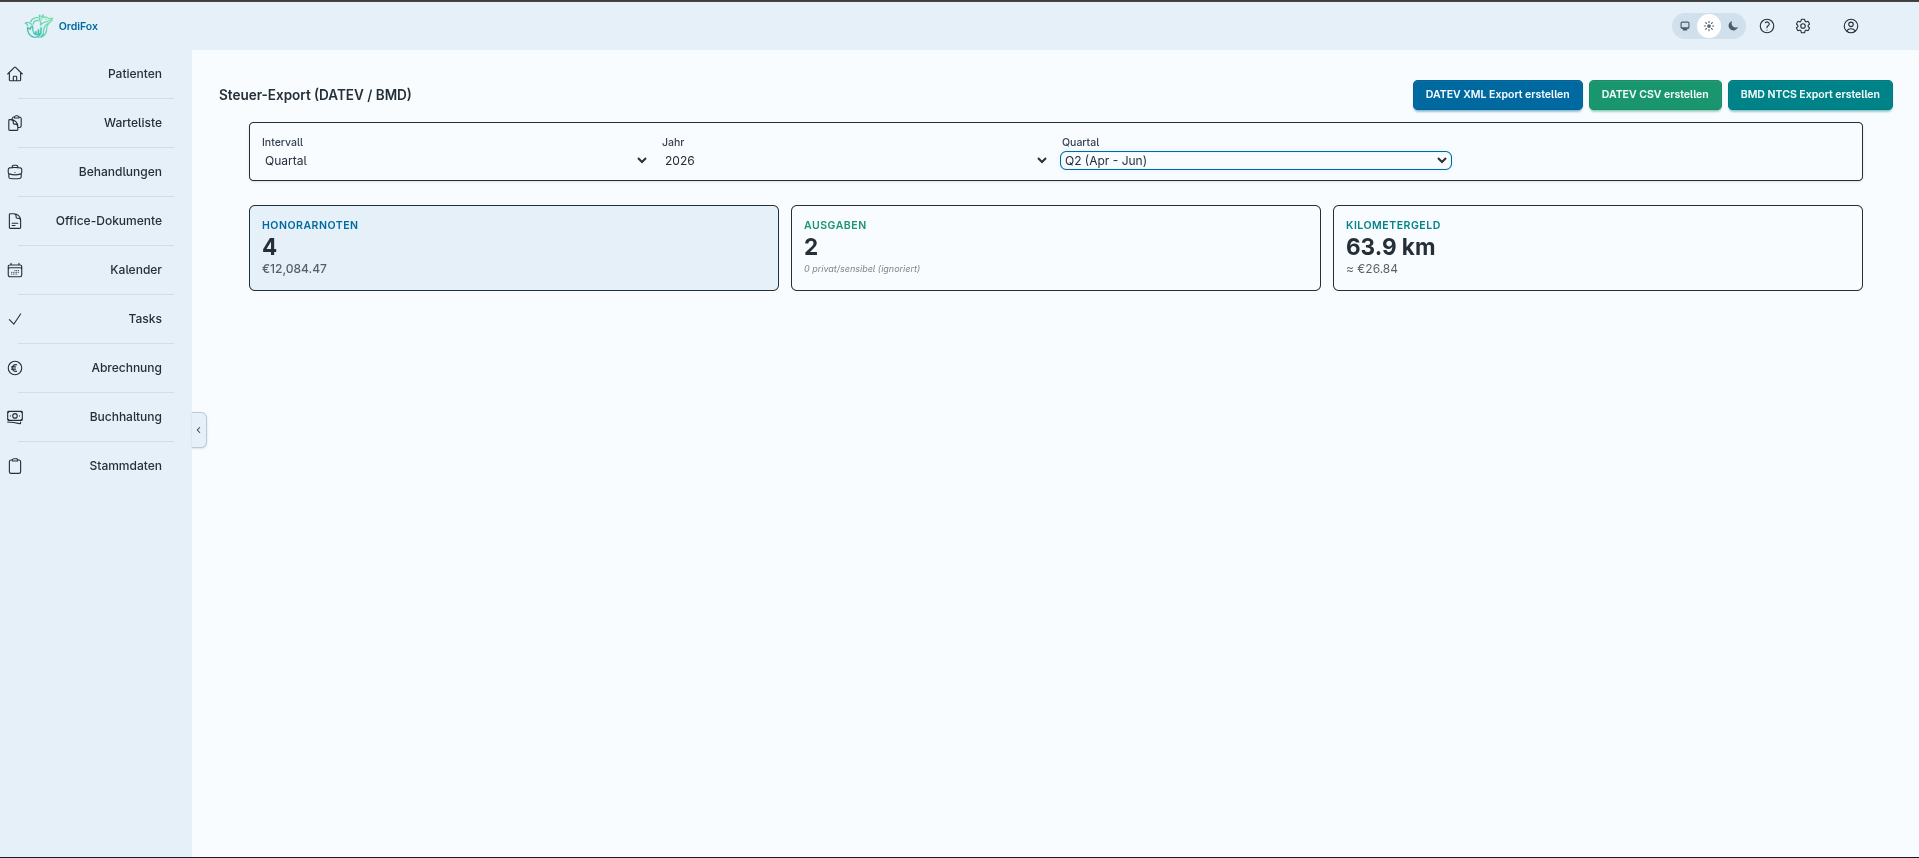The image size is (1919, 858).
Task: Click the document icon beside Office-Dokumente
Action: click(15, 221)
